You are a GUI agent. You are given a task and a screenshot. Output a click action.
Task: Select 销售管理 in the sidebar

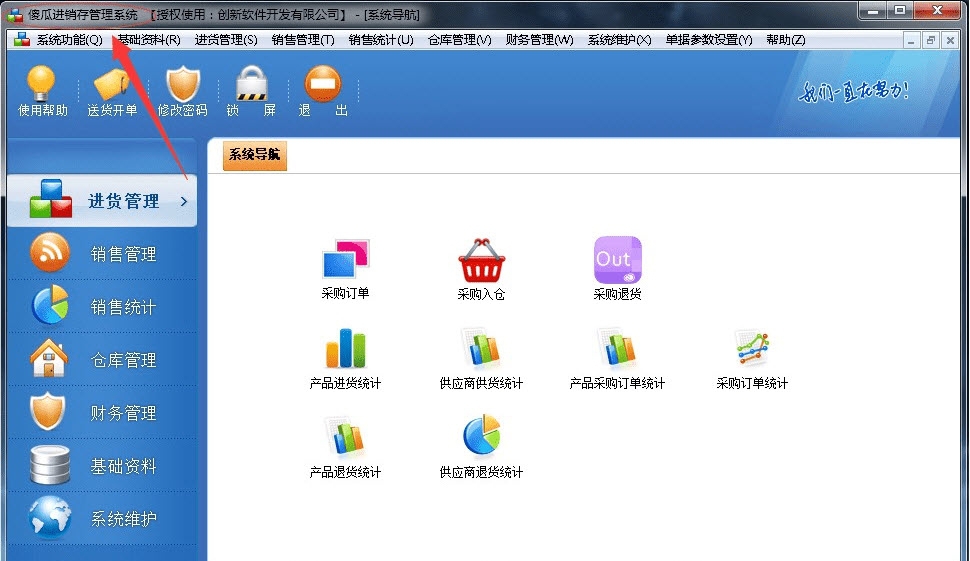102,254
